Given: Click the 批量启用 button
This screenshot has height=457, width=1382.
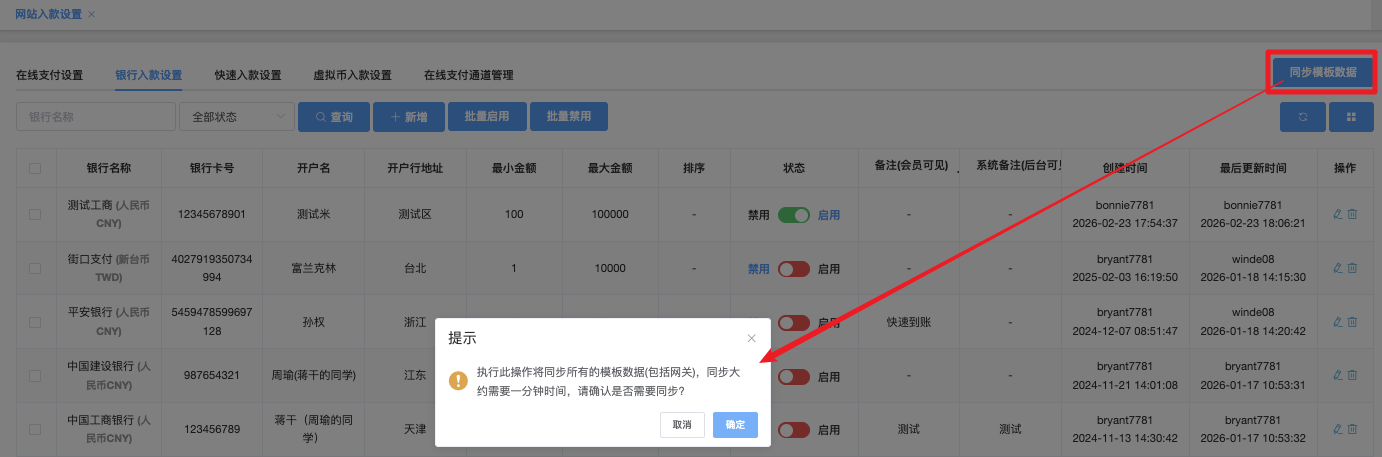Looking at the screenshot, I should [x=487, y=117].
